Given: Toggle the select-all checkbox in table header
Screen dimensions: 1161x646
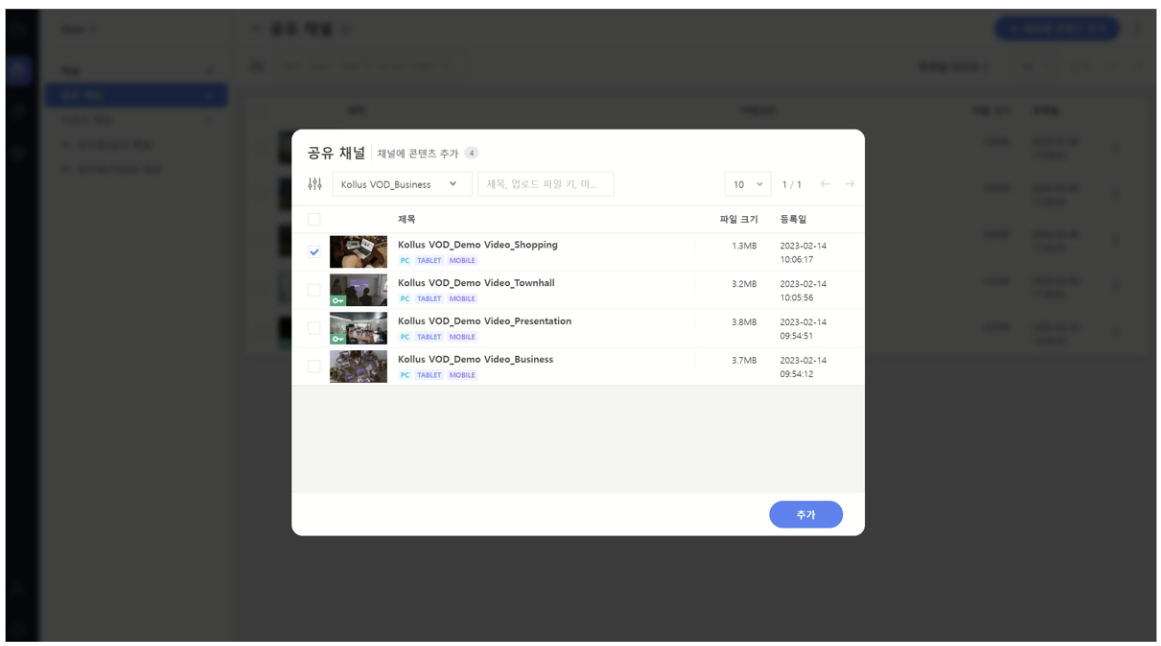Looking at the screenshot, I should [314, 219].
